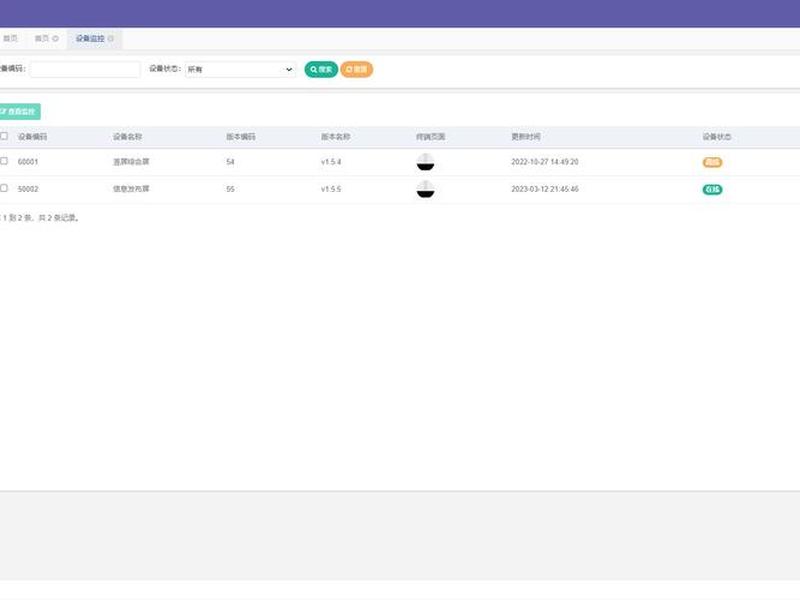The height and width of the screenshot is (600, 800).
Task: Tick the select-all checkbox in the table header
Action: click(4, 136)
